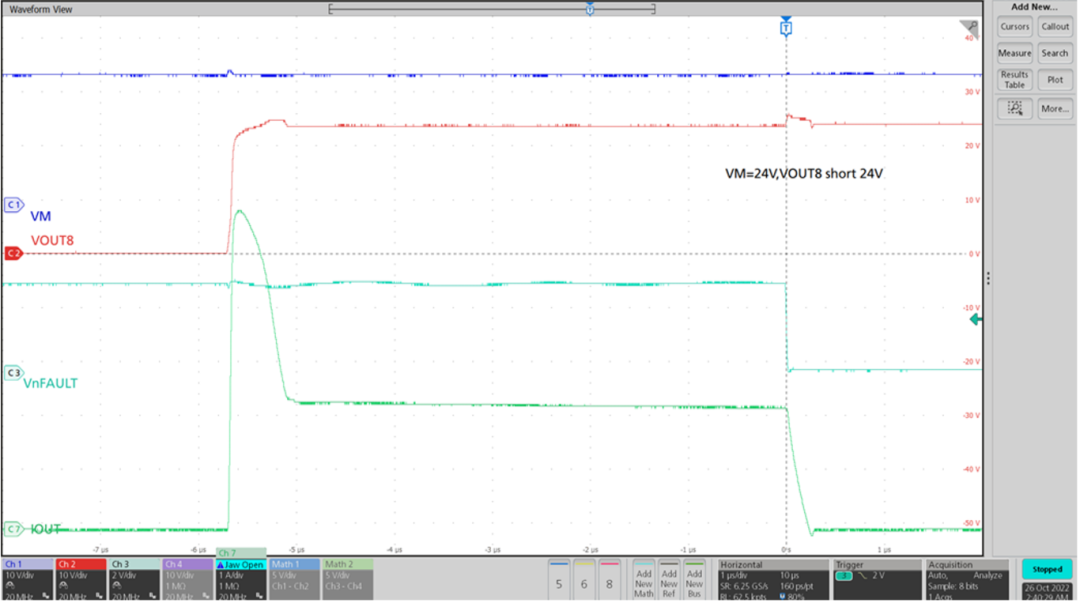The width and height of the screenshot is (1080, 603).
Task: Open the Horizontal settings badge
Action: [x=773, y=580]
